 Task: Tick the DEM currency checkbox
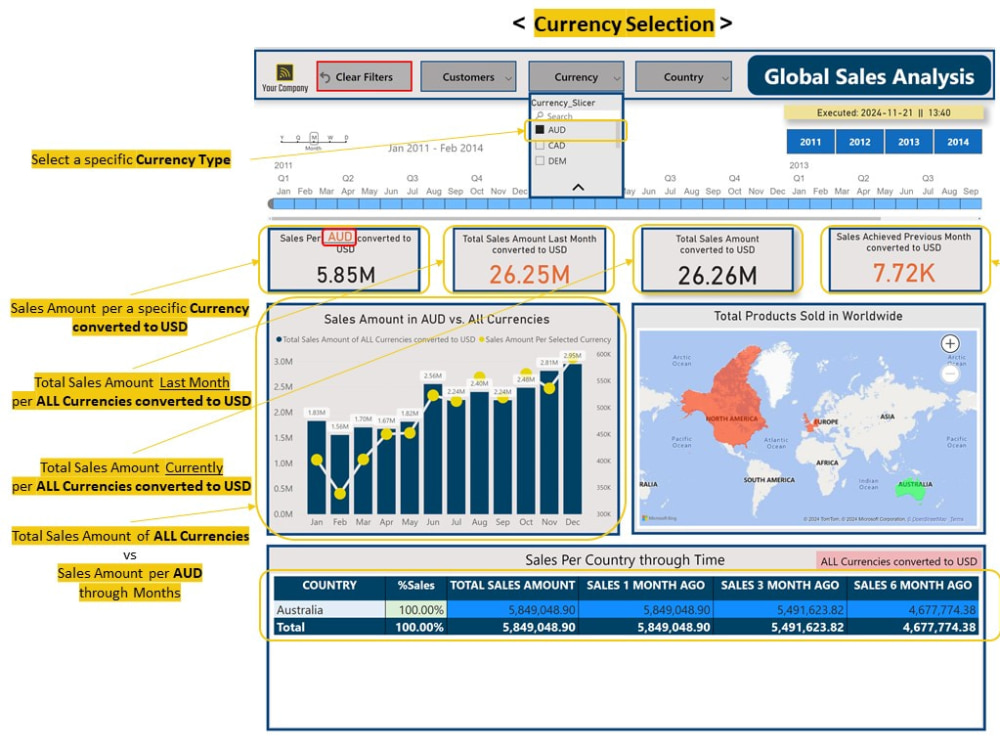540,161
